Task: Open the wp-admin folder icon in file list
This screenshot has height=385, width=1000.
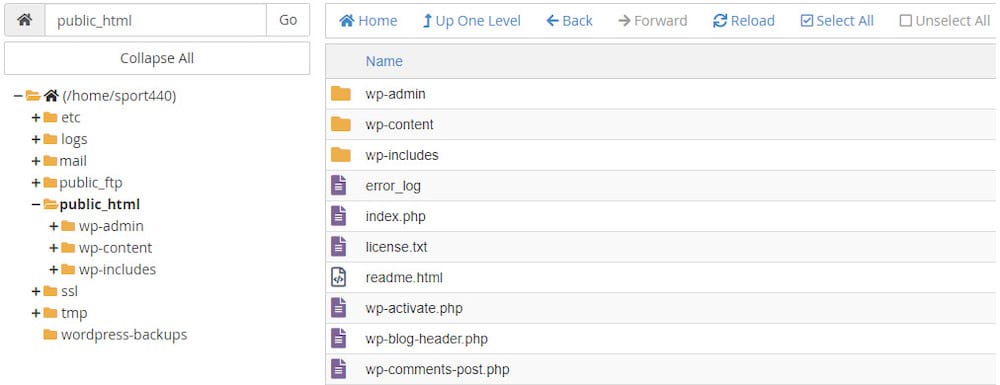Action: click(x=341, y=94)
